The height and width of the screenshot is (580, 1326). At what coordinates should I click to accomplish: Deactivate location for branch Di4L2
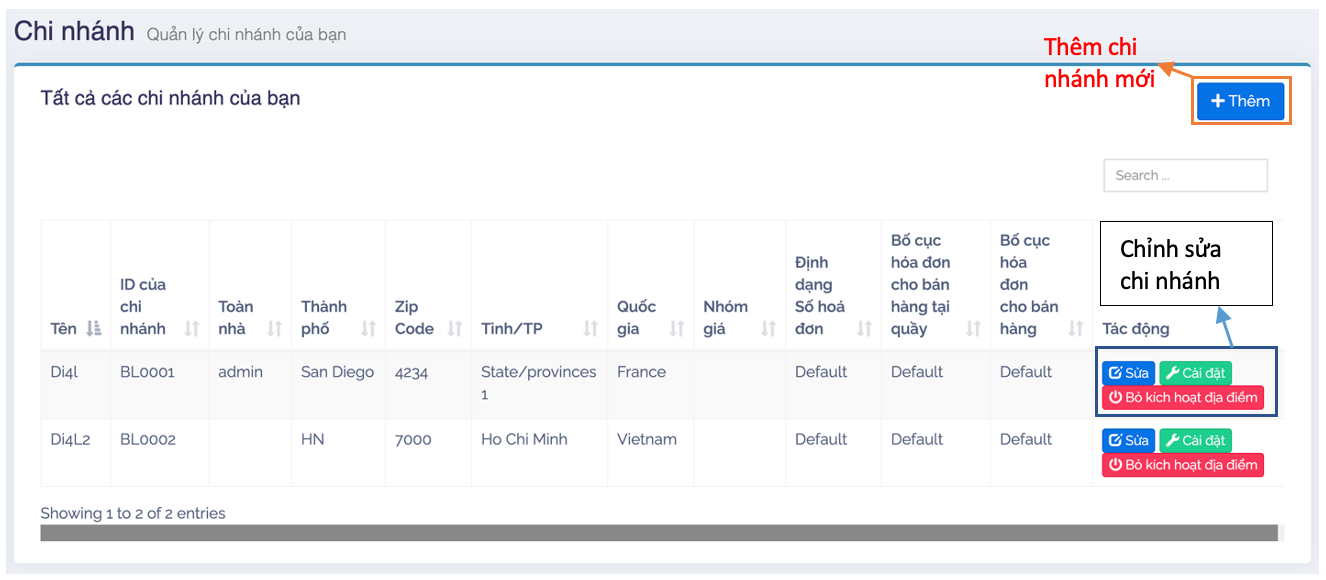click(1182, 464)
